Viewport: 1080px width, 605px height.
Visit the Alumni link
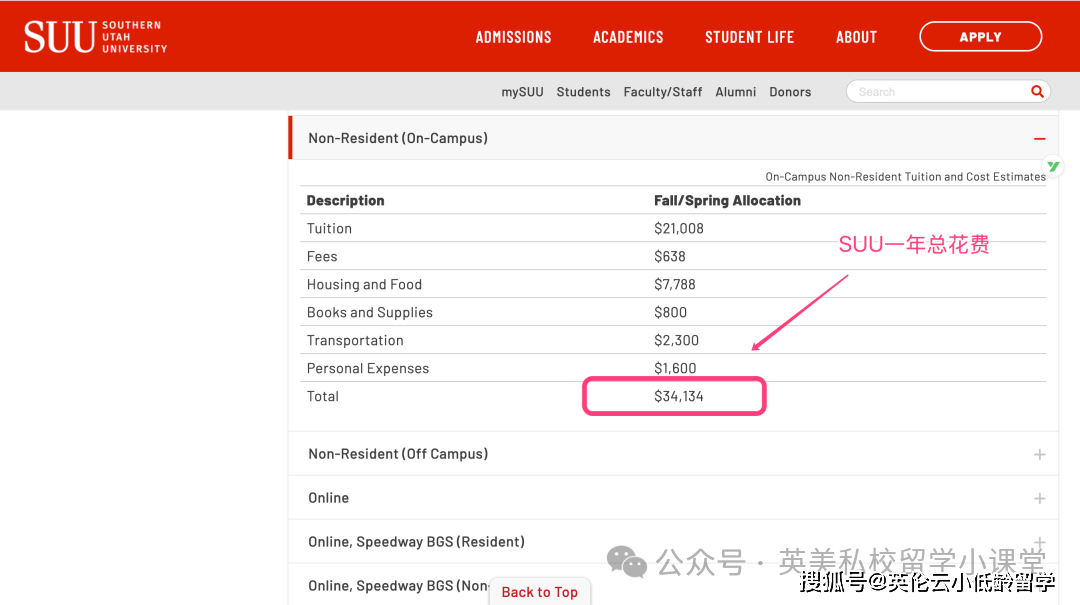(735, 92)
